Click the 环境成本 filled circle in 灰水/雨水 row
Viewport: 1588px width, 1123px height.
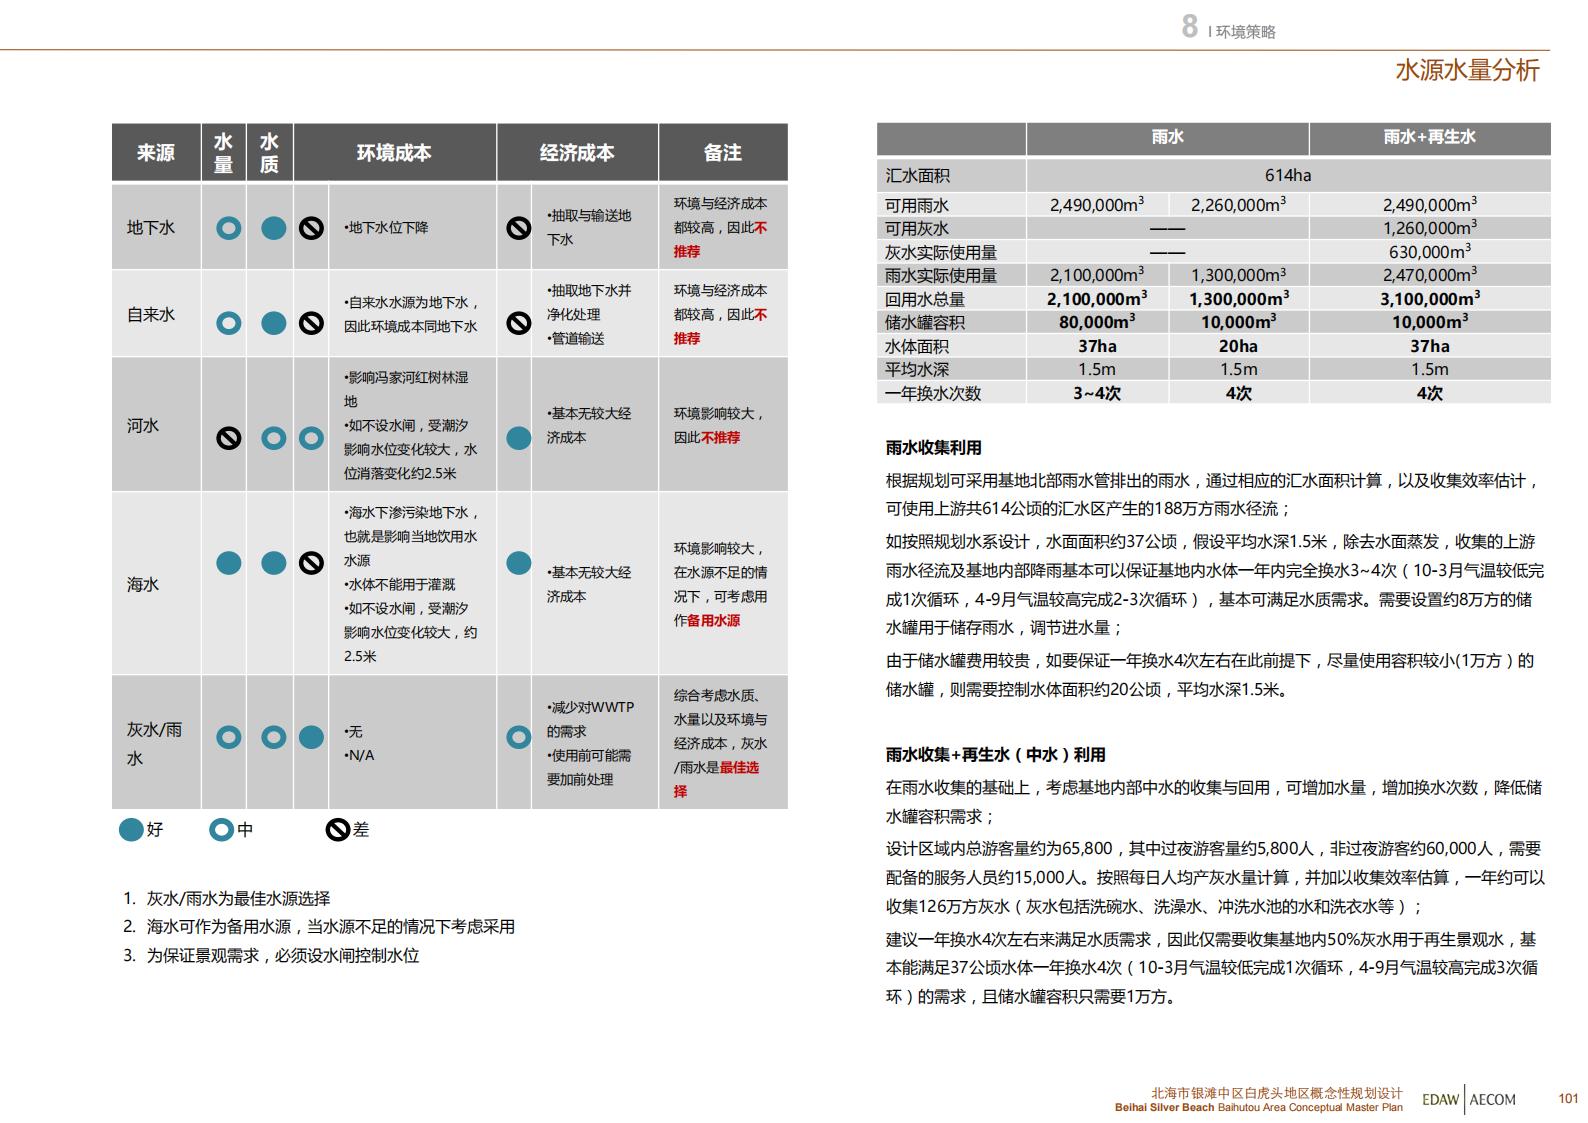[x=311, y=738]
